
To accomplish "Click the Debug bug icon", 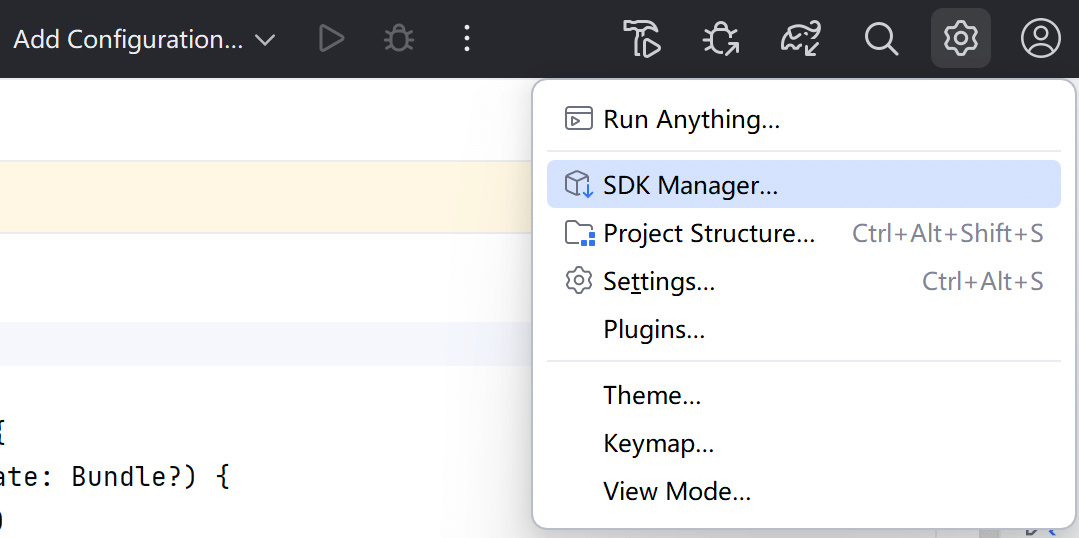I will click(399, 40).
